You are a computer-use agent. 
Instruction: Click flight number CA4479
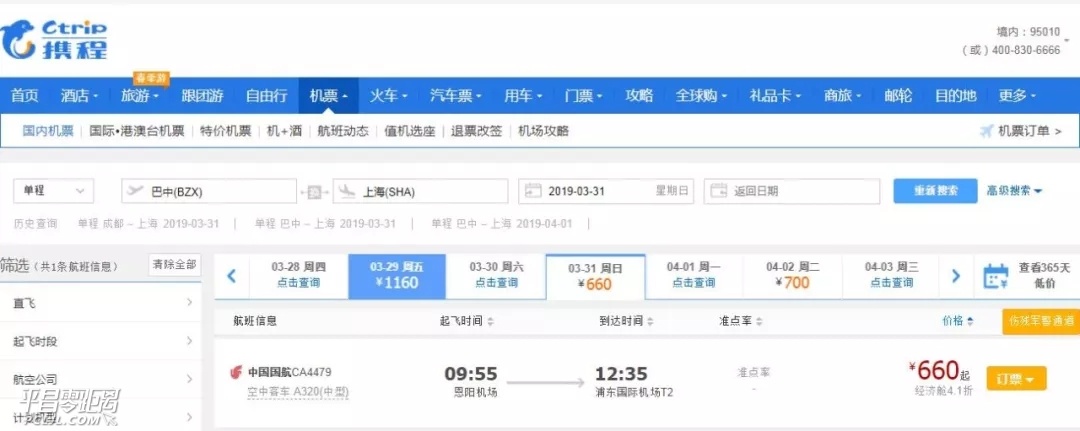click(311, 372)
